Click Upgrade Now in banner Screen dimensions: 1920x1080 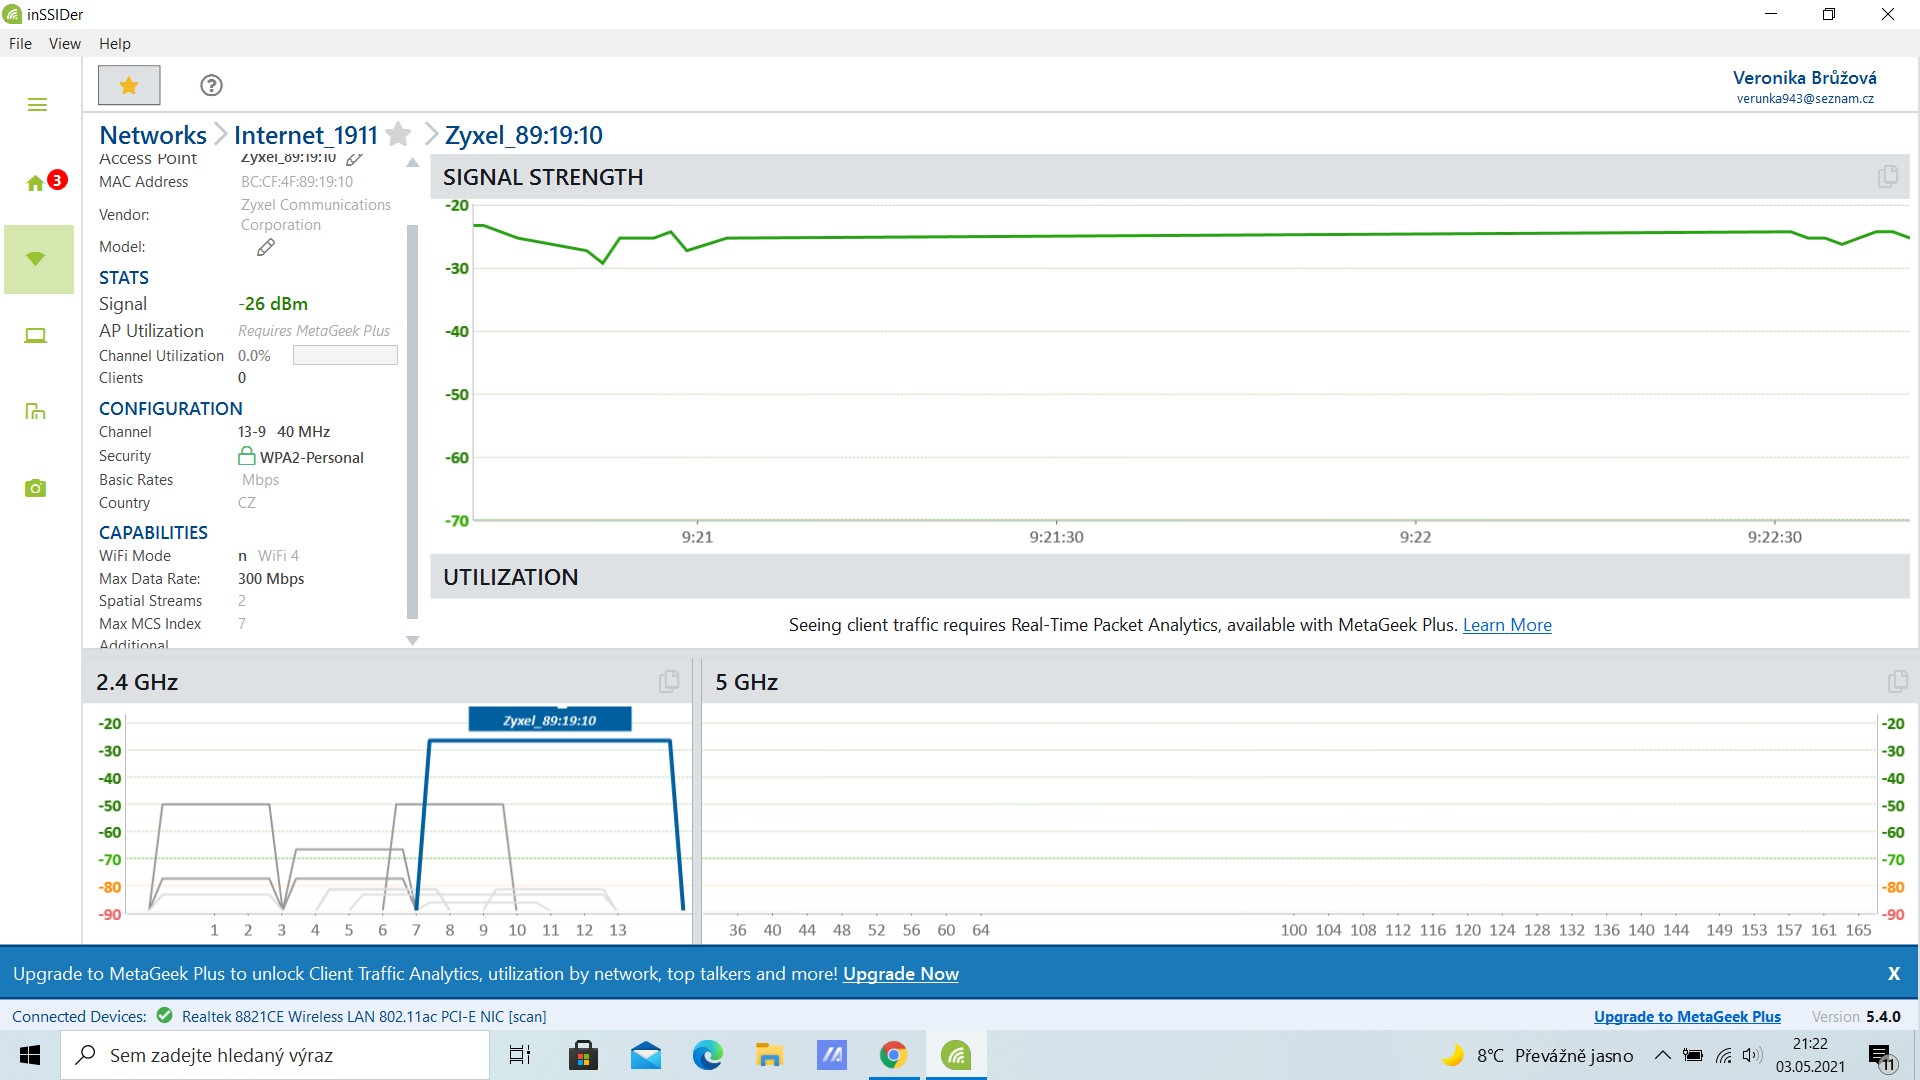coord(900,974)
